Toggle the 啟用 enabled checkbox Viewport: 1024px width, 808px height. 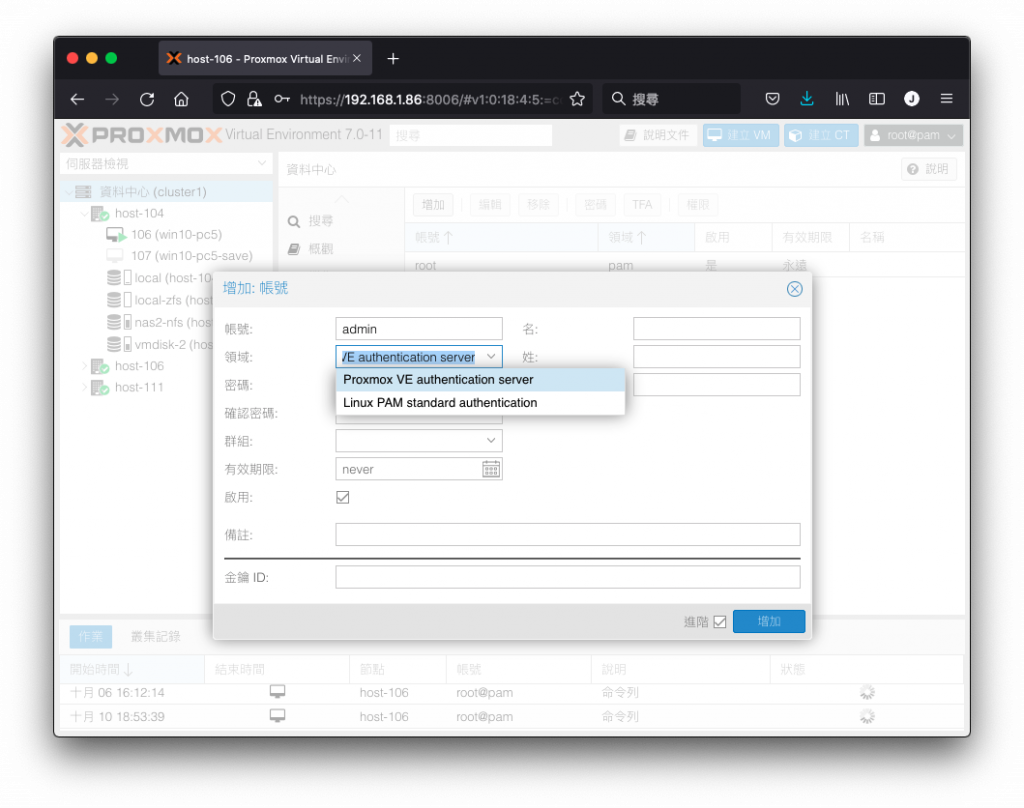click(x=342, y=497)
